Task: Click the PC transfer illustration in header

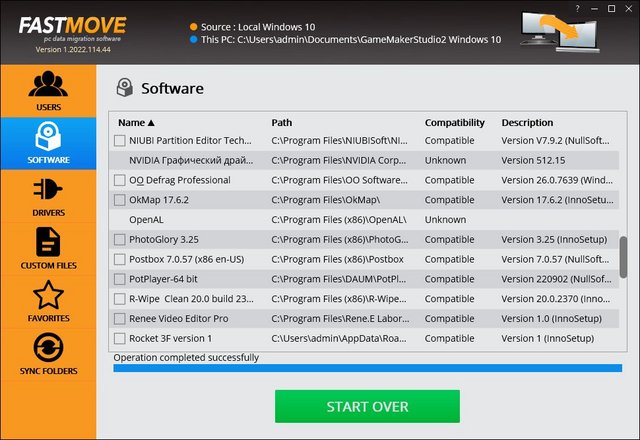Action: [560, 32]
